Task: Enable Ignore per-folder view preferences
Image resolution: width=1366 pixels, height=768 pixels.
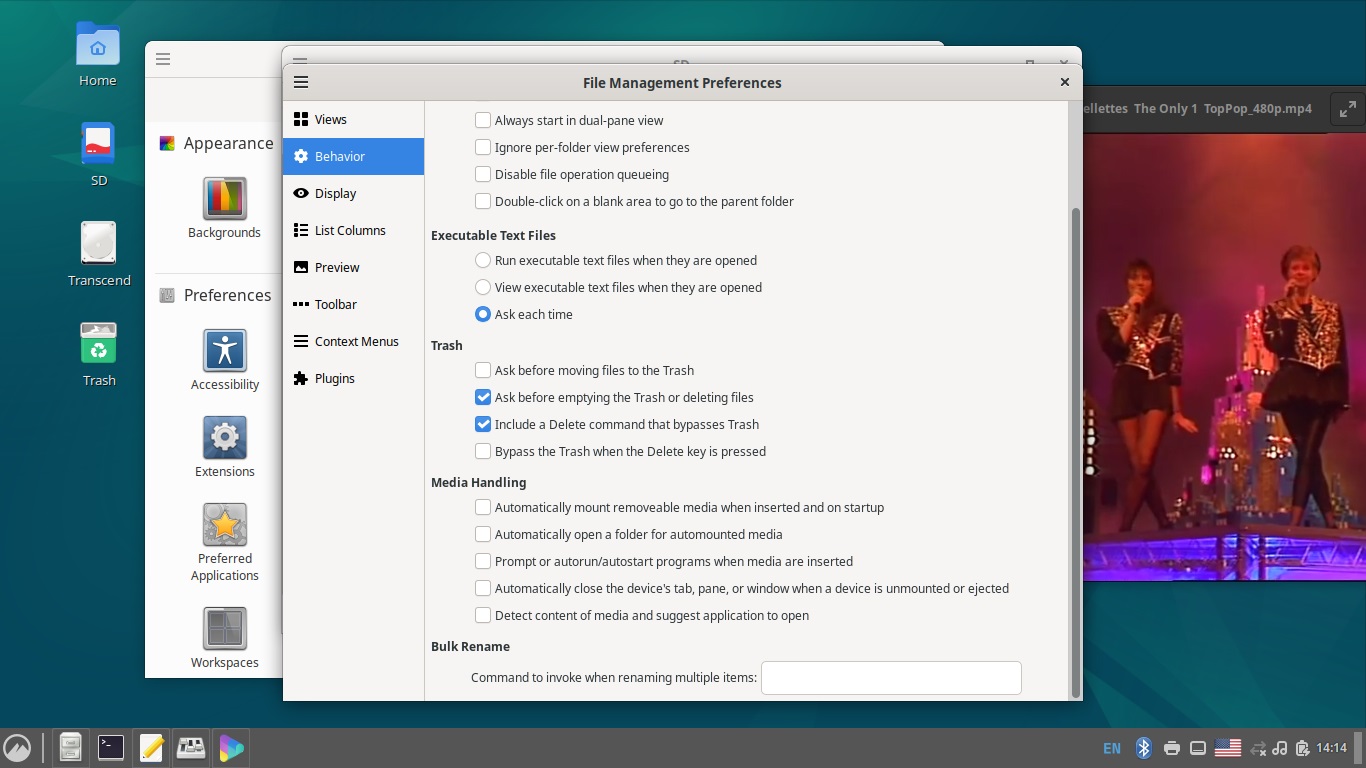Action: (483, 147)
